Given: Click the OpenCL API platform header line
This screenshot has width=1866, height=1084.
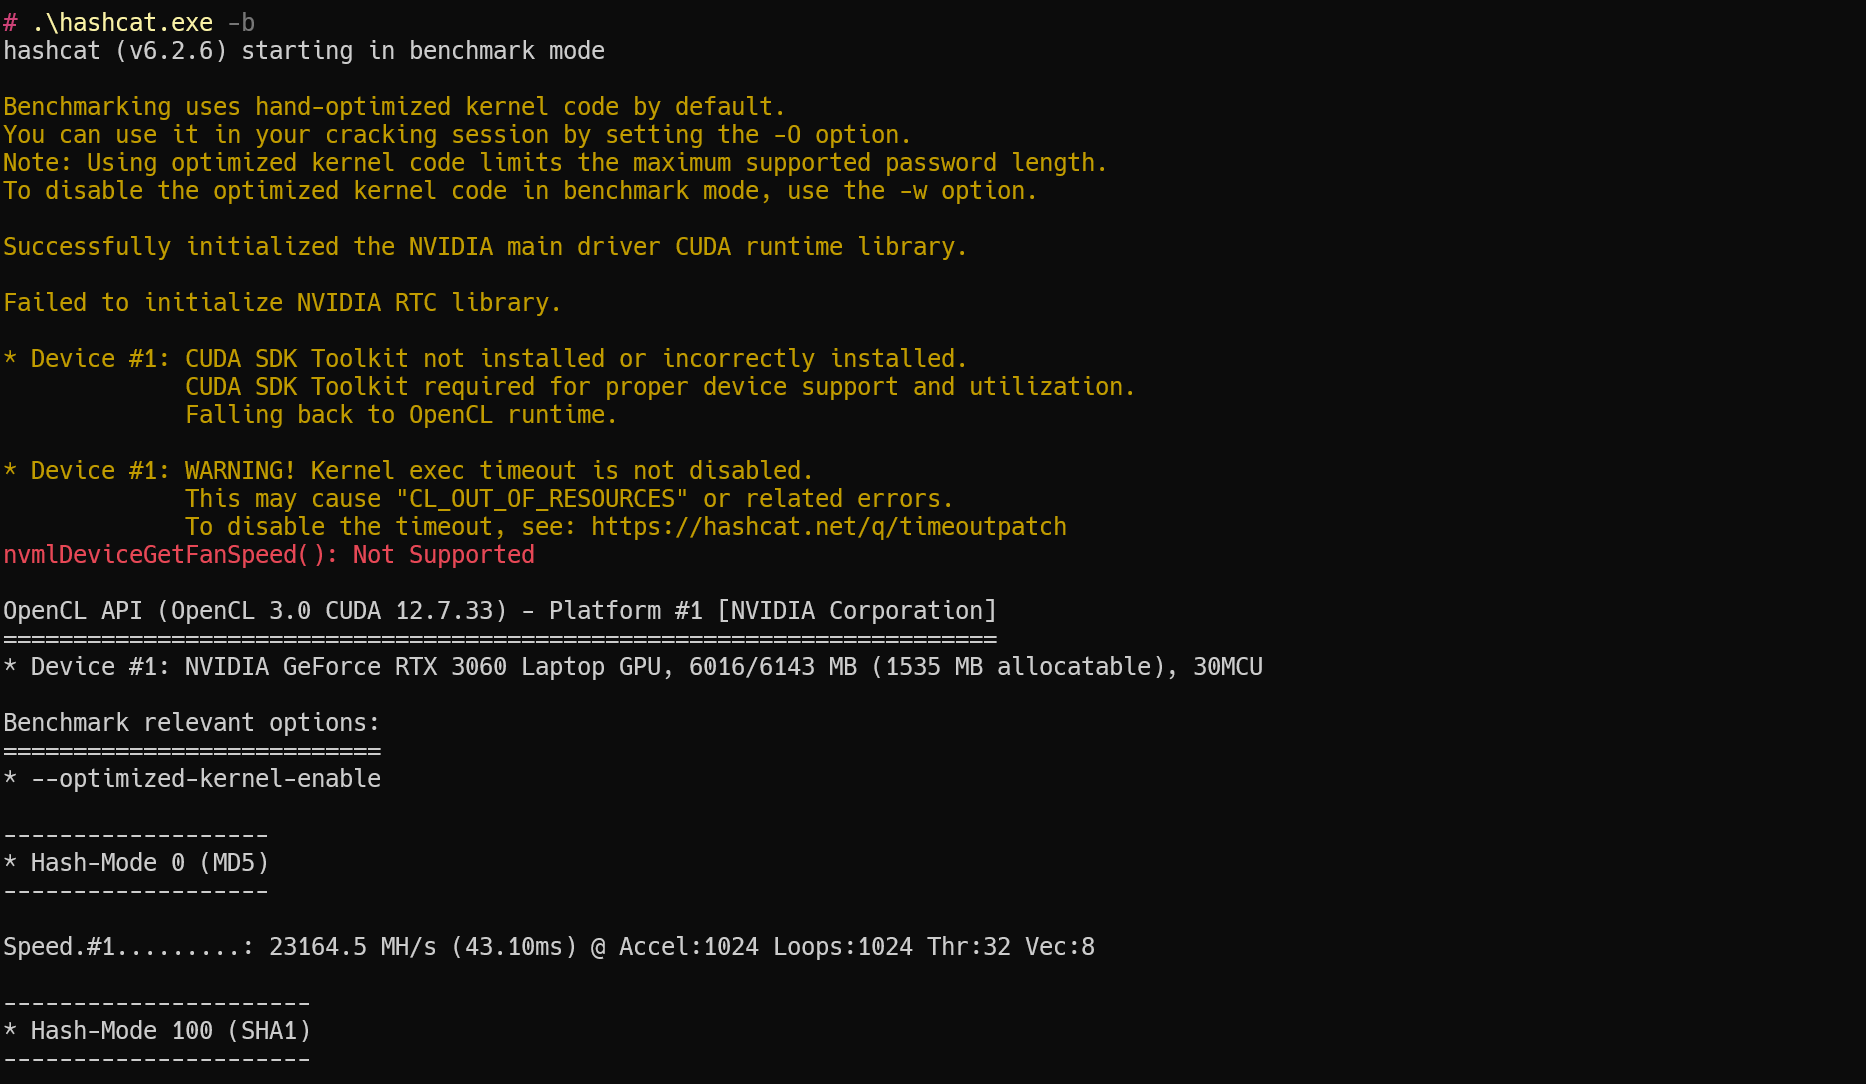Looking at the screenshot, I should 499,611.
